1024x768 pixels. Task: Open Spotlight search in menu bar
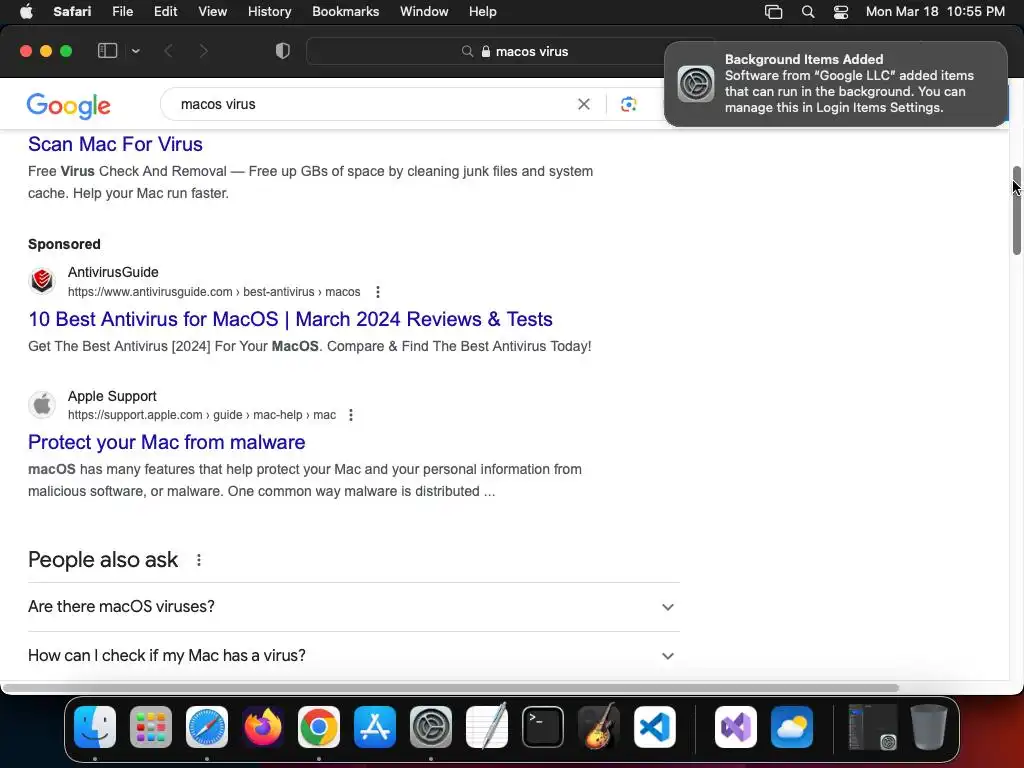click(x=808, y=12)
